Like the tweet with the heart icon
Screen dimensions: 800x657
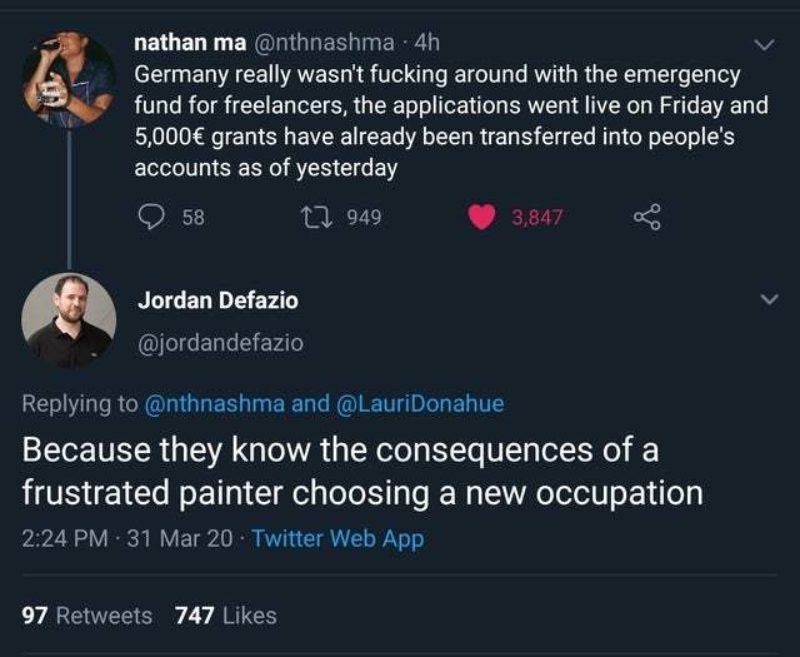click(x=483, y=216)
